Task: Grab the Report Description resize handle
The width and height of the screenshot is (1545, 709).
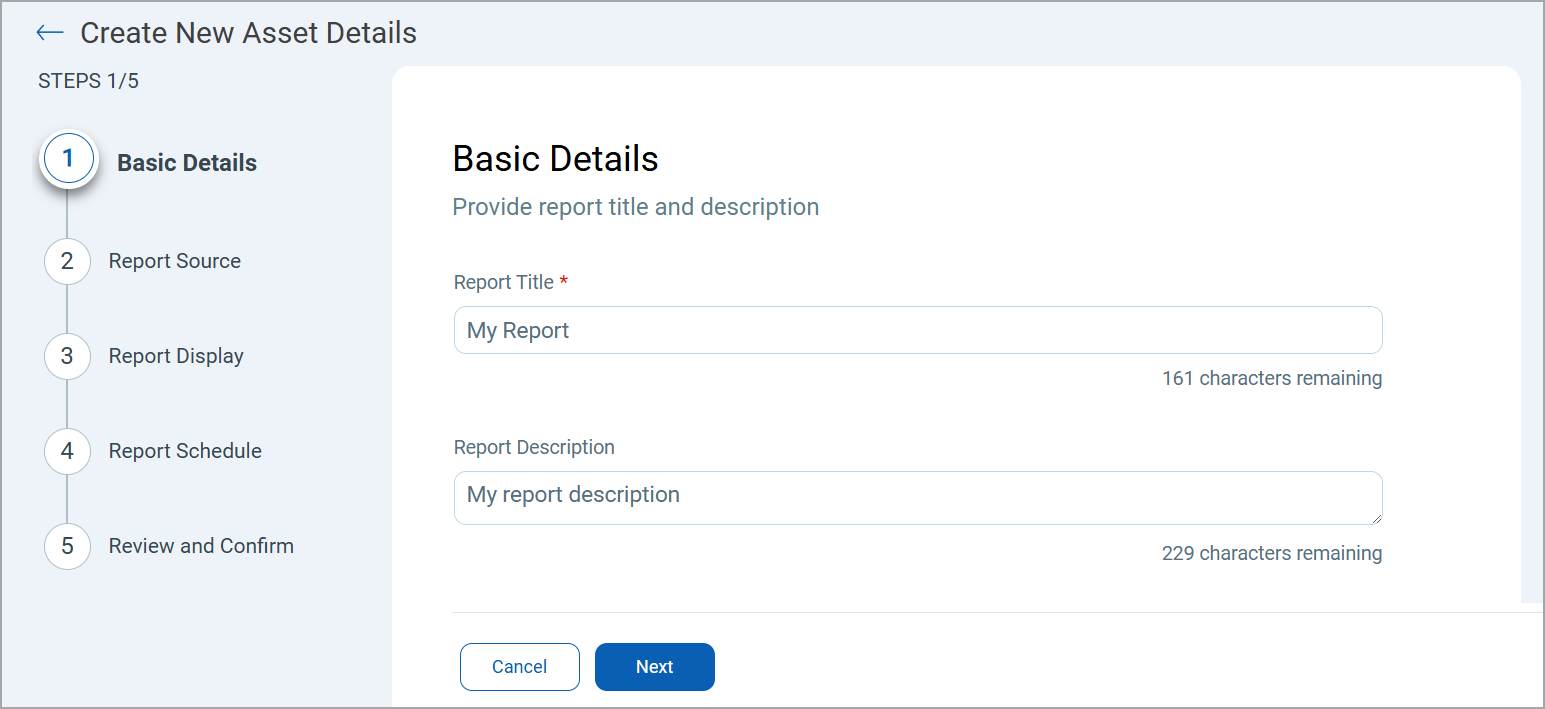Action: click(x=1376, y=518)
